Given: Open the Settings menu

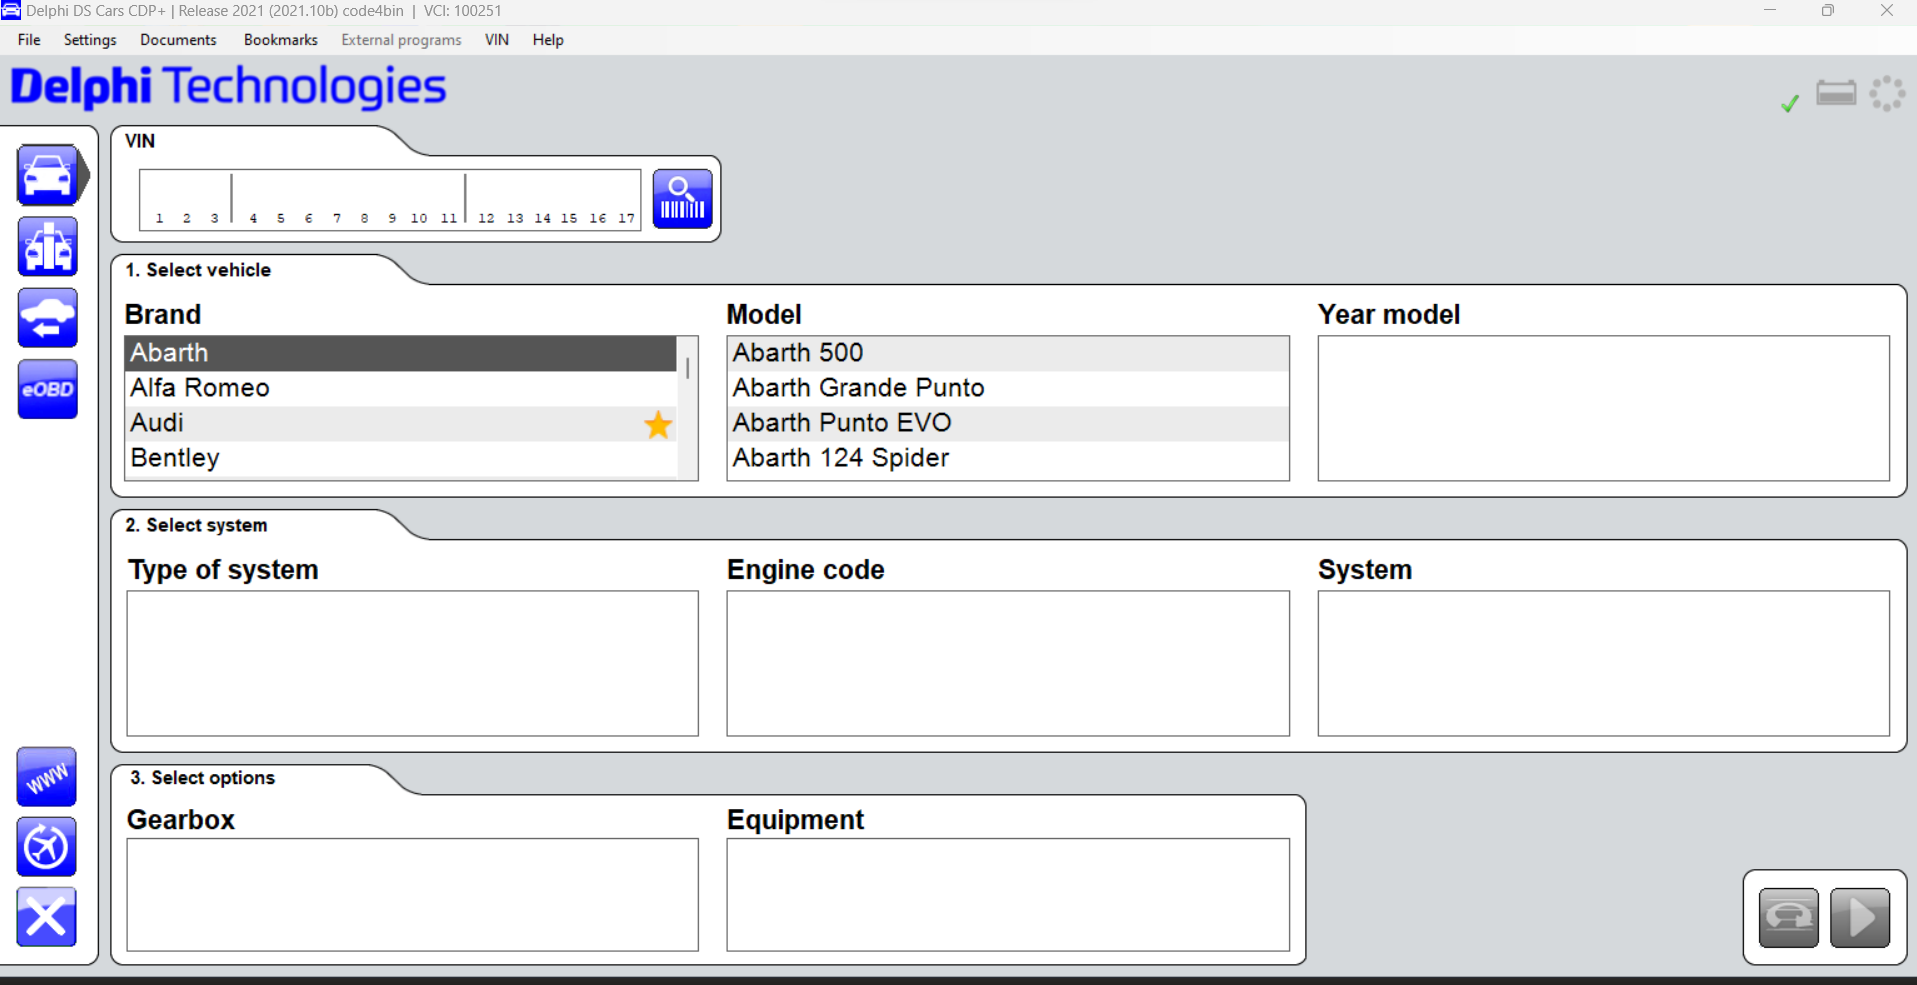Looking at the screenshot, I should (90, 40).
